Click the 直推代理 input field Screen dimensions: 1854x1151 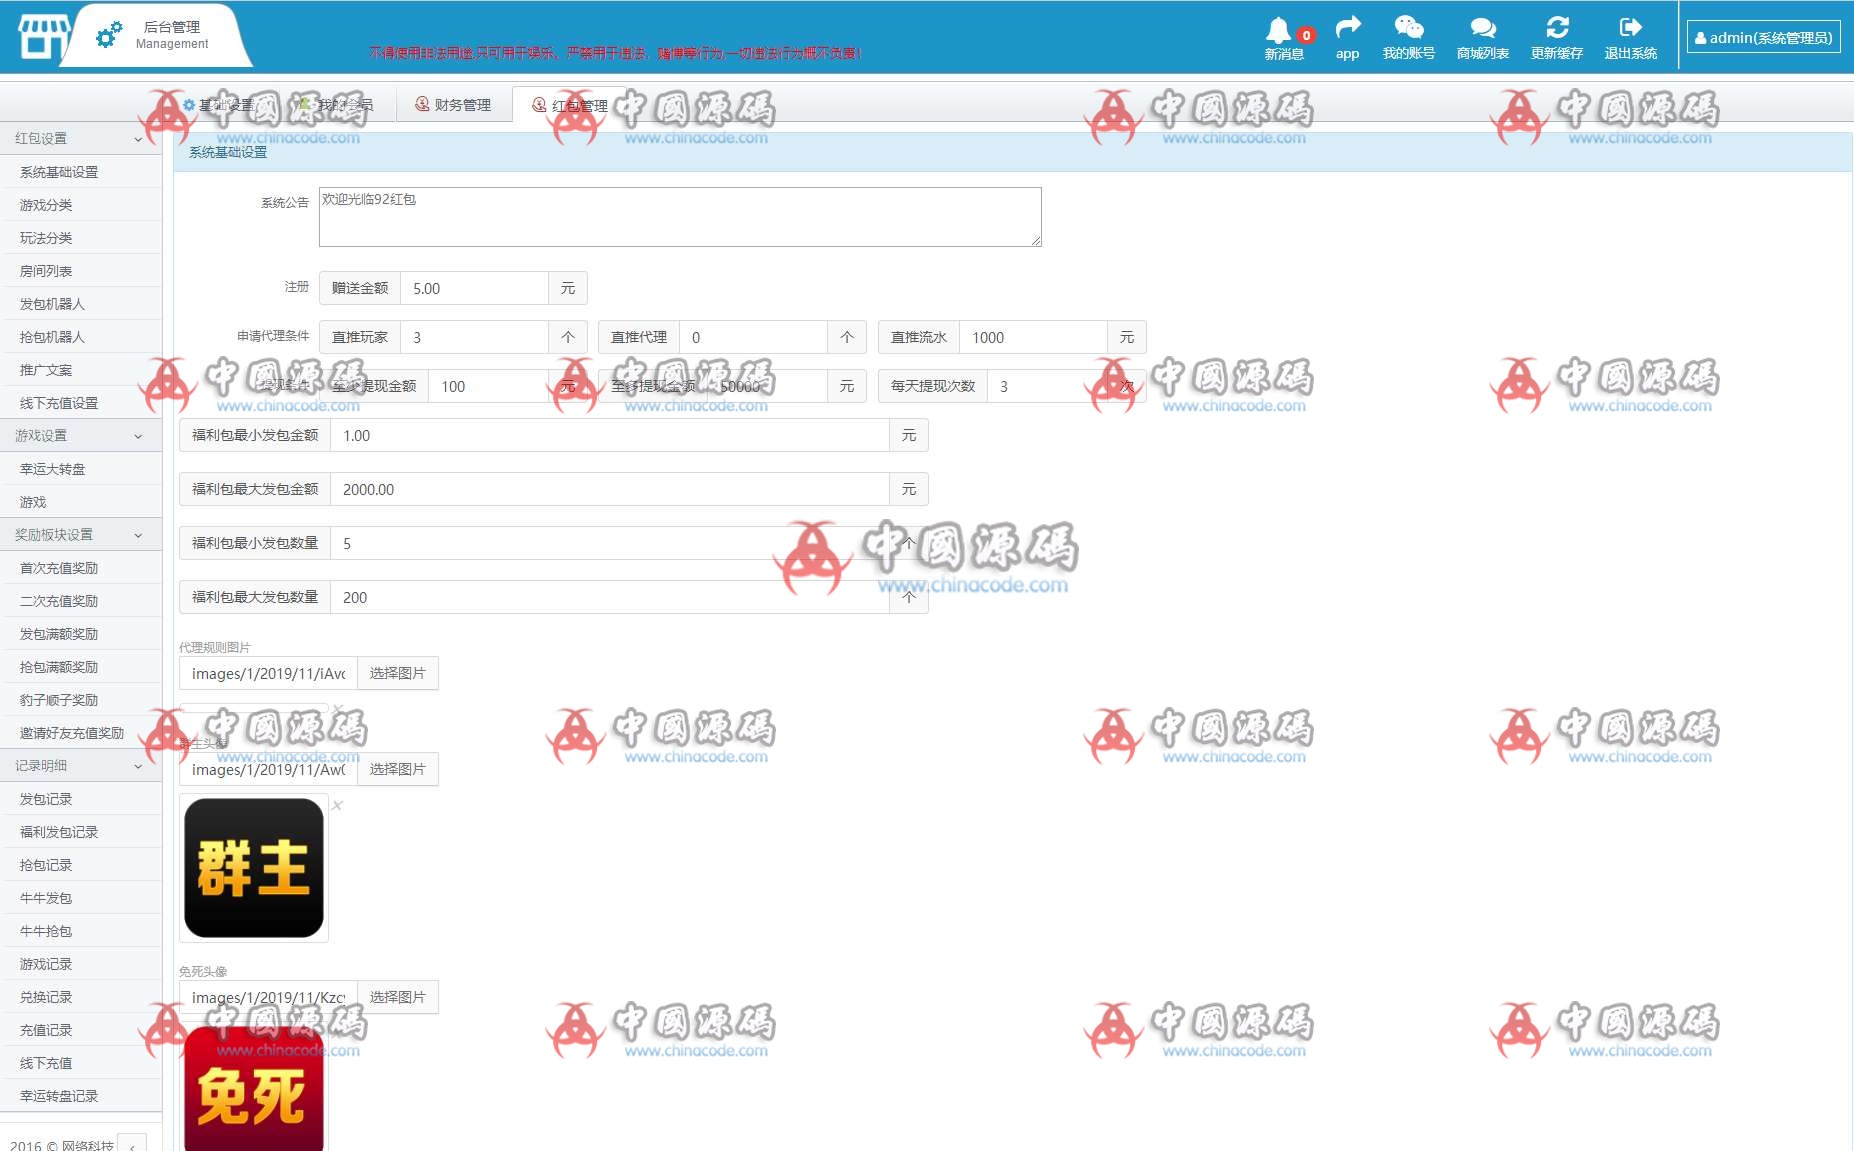[753, 337]
